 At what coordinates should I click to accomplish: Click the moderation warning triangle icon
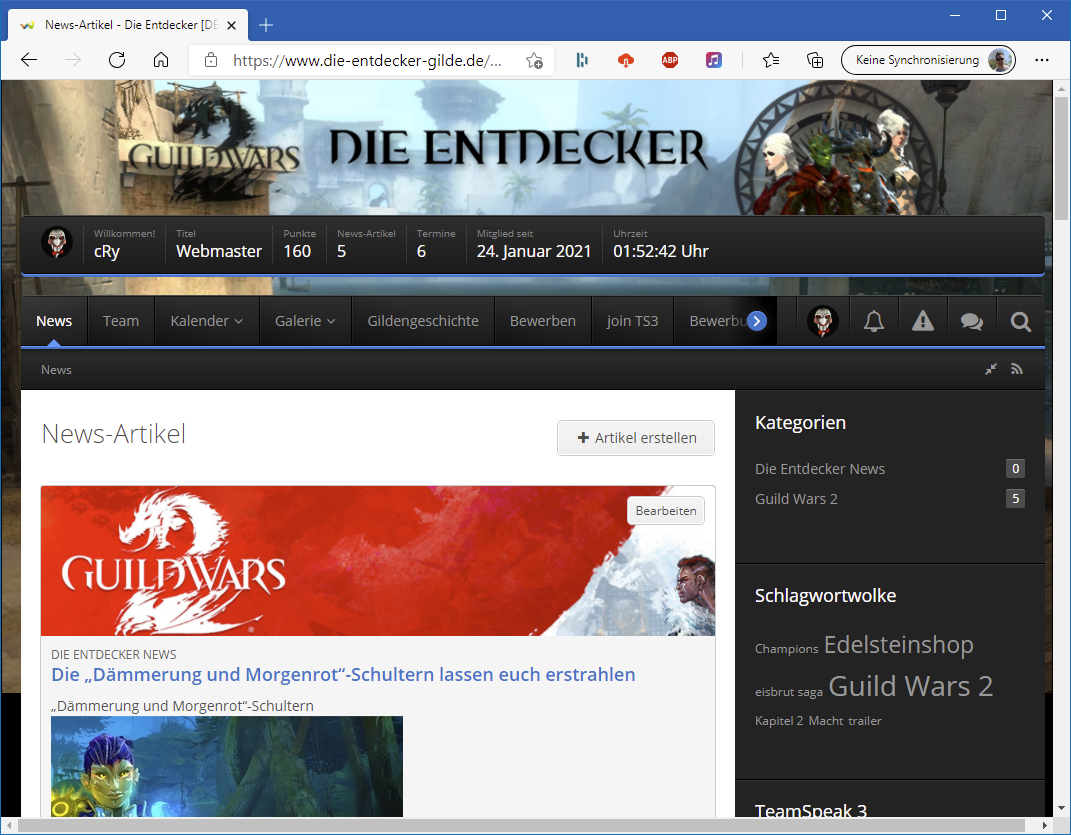point(922,321)
